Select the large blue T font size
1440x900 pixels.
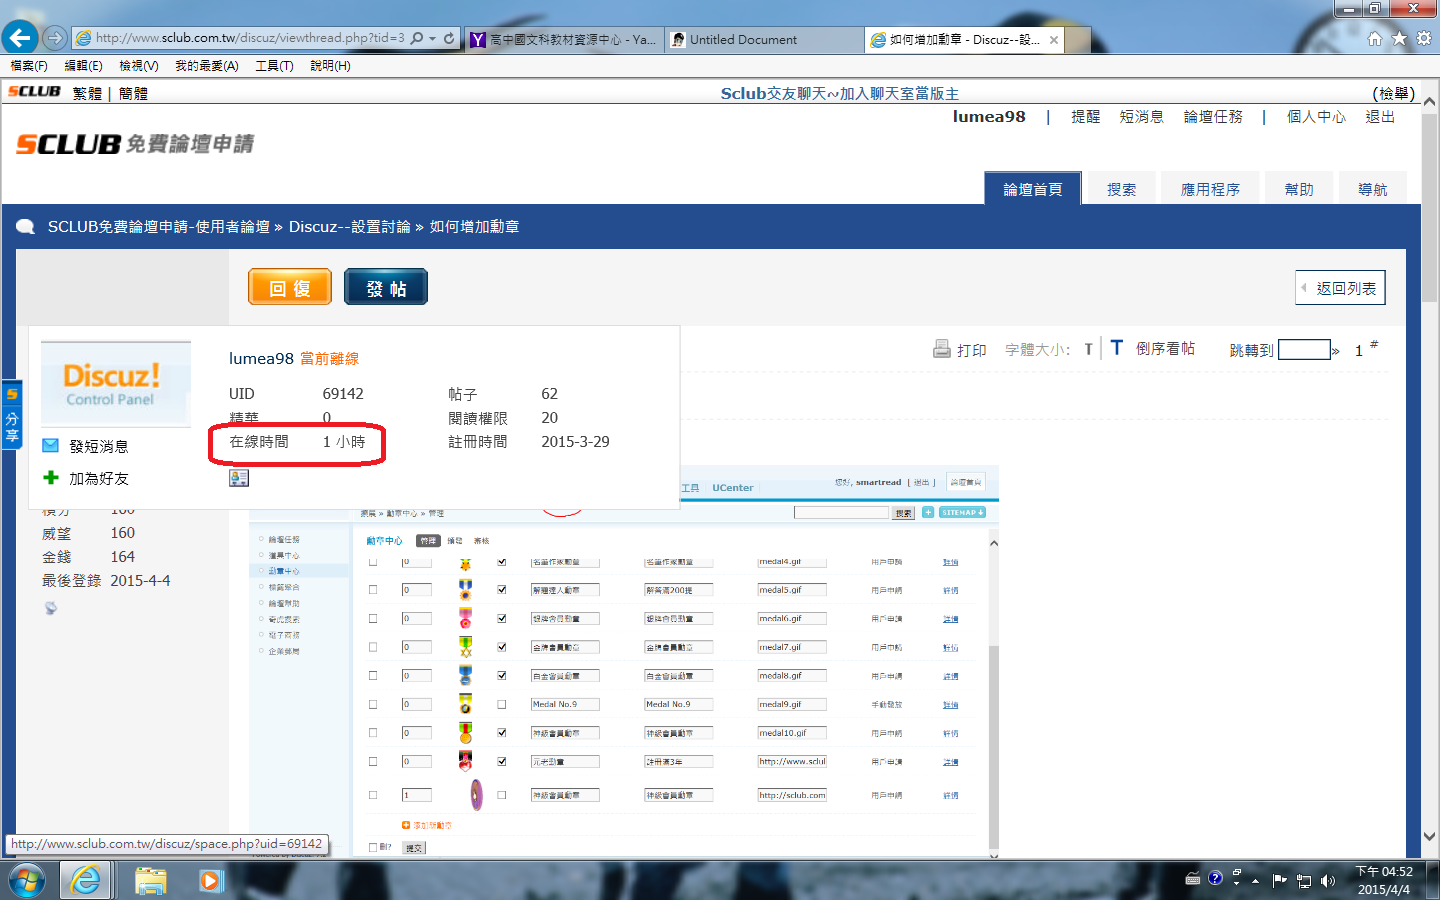coord(1117,347)
